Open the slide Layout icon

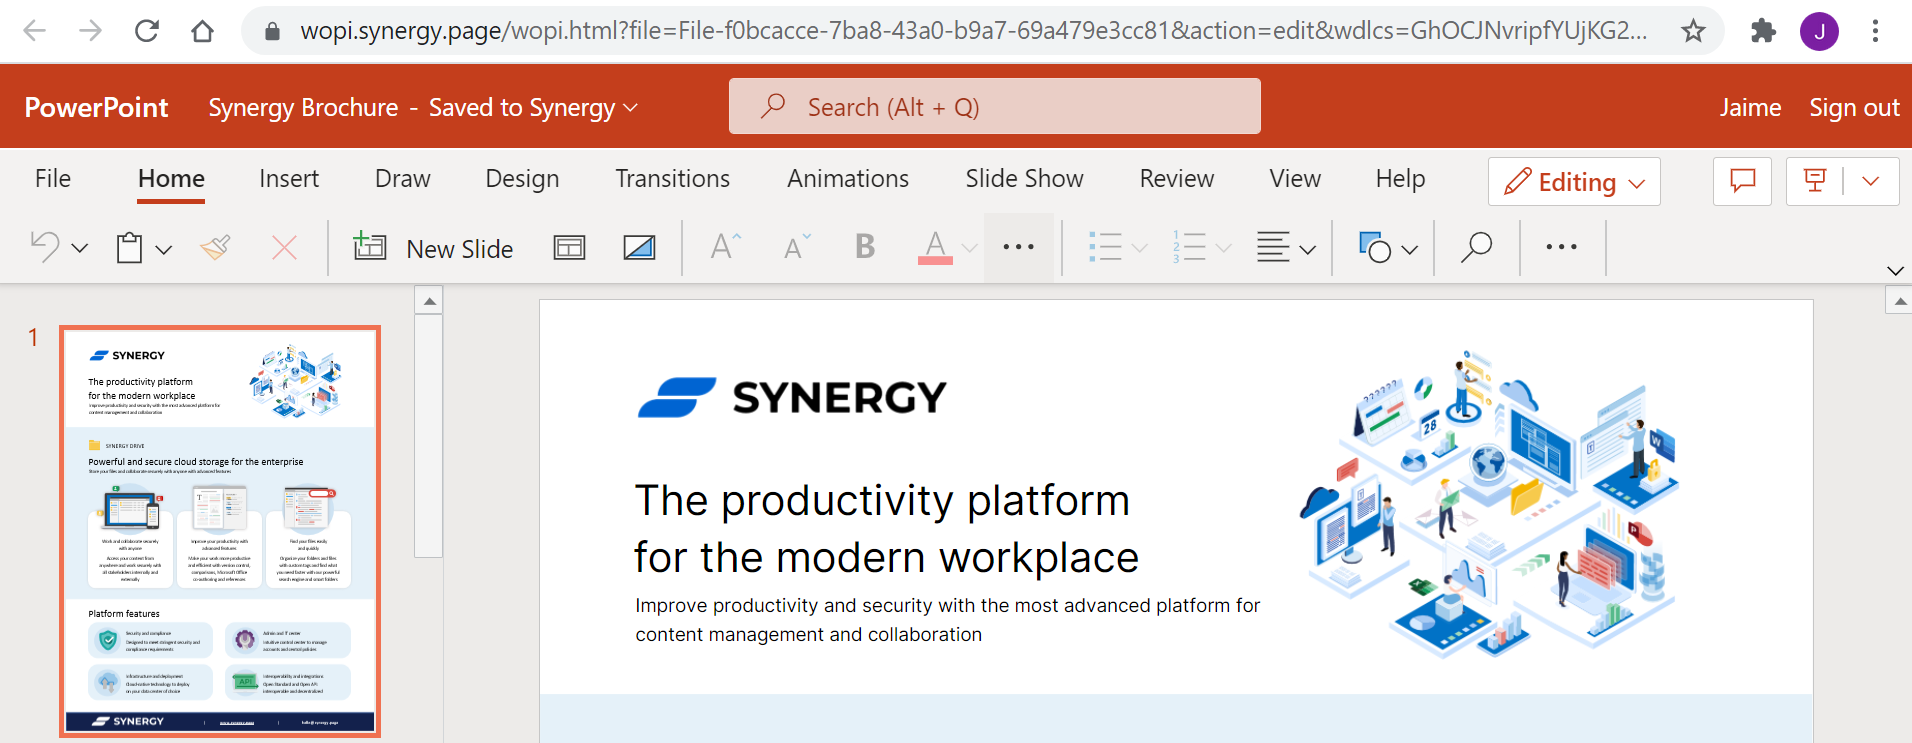569,247
